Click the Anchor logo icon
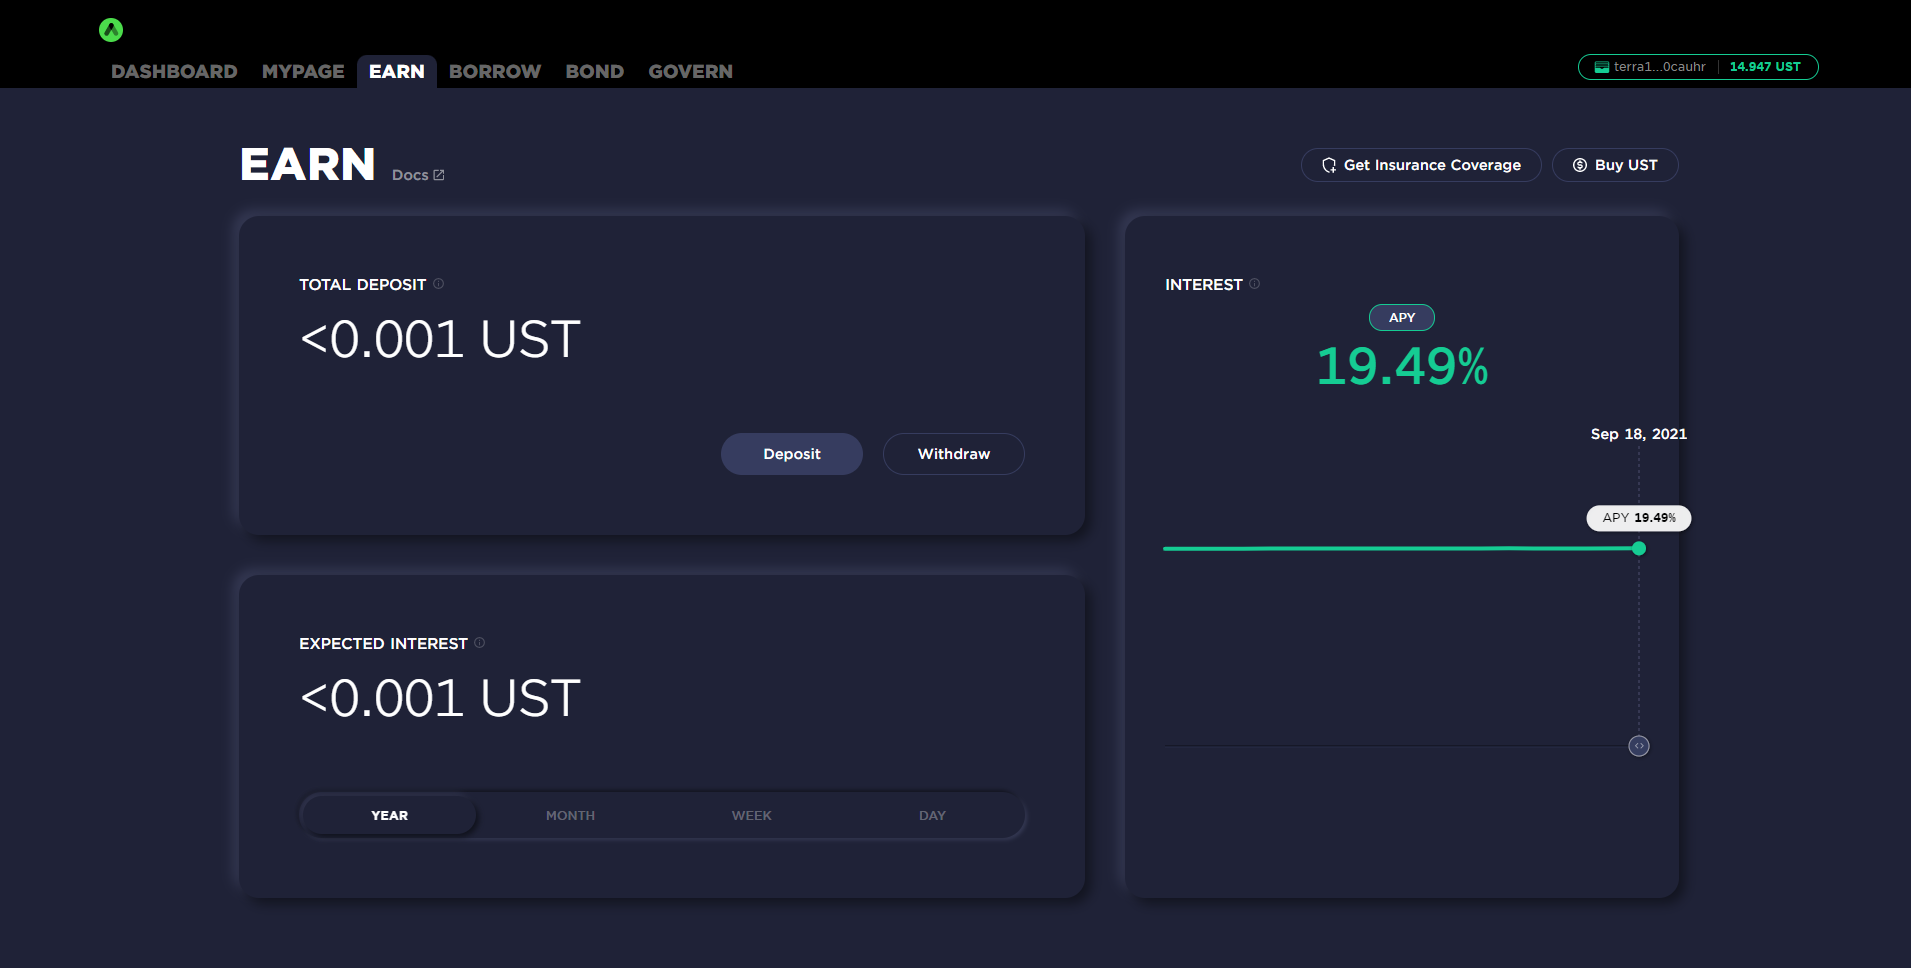Image resolution: width=1911 pixels, height=968 pixels. pos(111,30)
